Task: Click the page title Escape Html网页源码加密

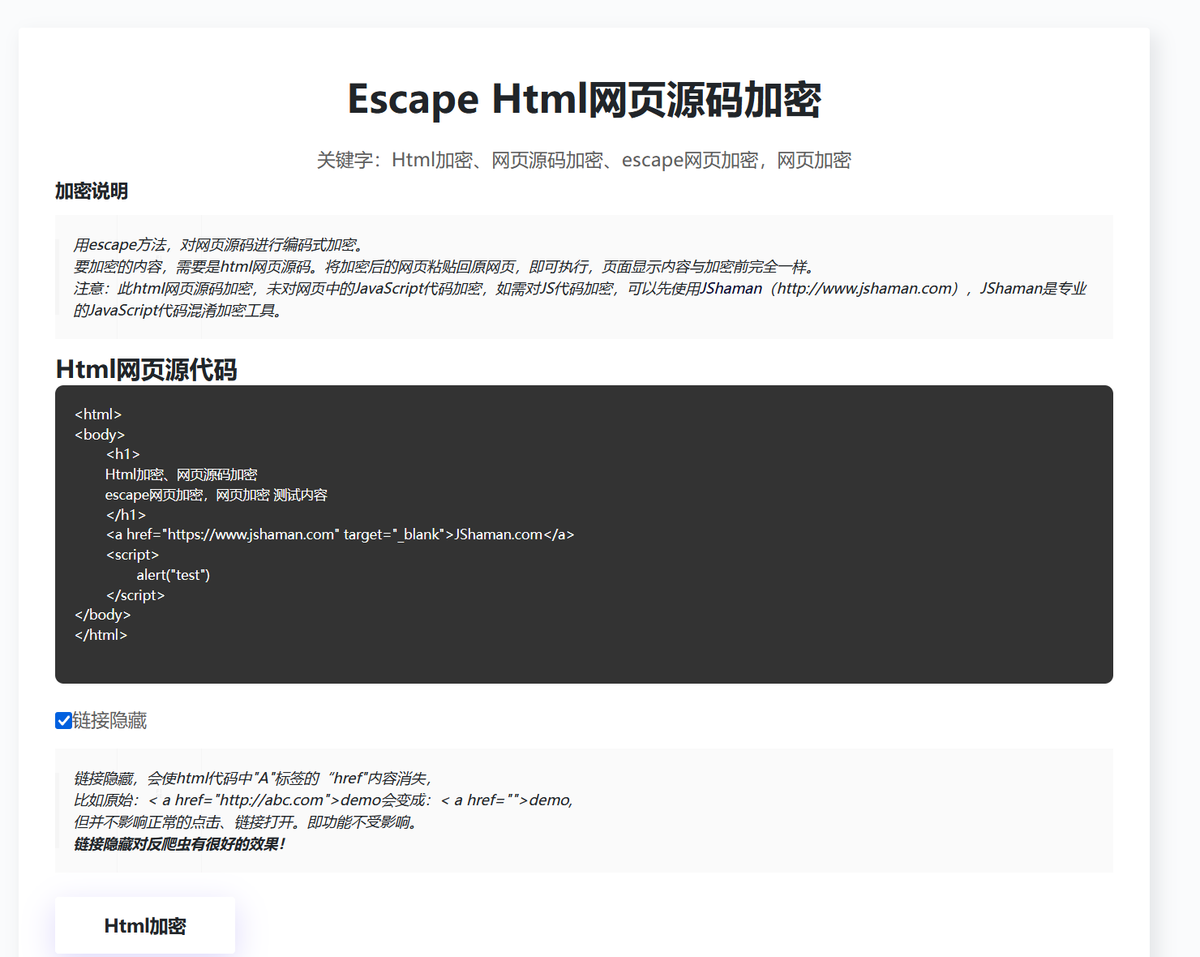Action: click(583, 99)
